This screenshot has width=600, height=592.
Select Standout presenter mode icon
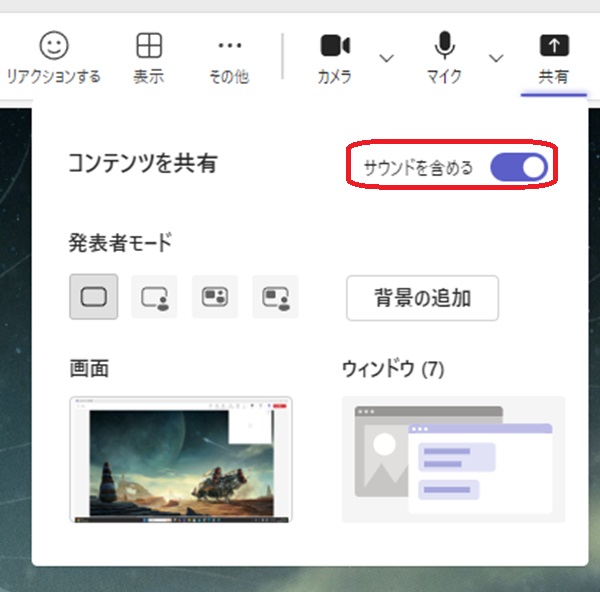point(154,297)
